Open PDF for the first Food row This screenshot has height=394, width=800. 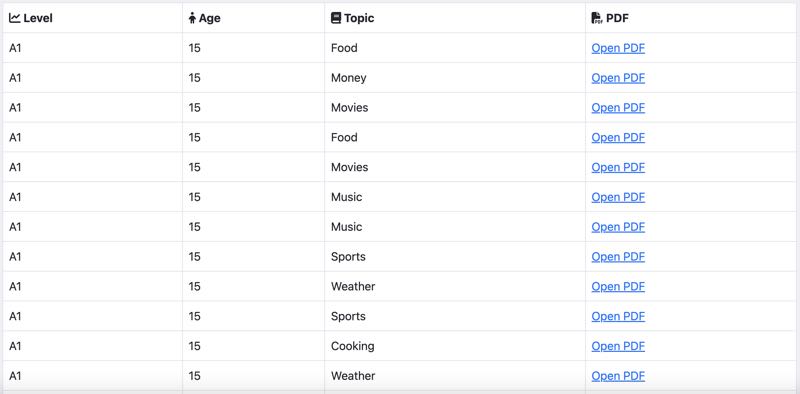pos(618,48)
